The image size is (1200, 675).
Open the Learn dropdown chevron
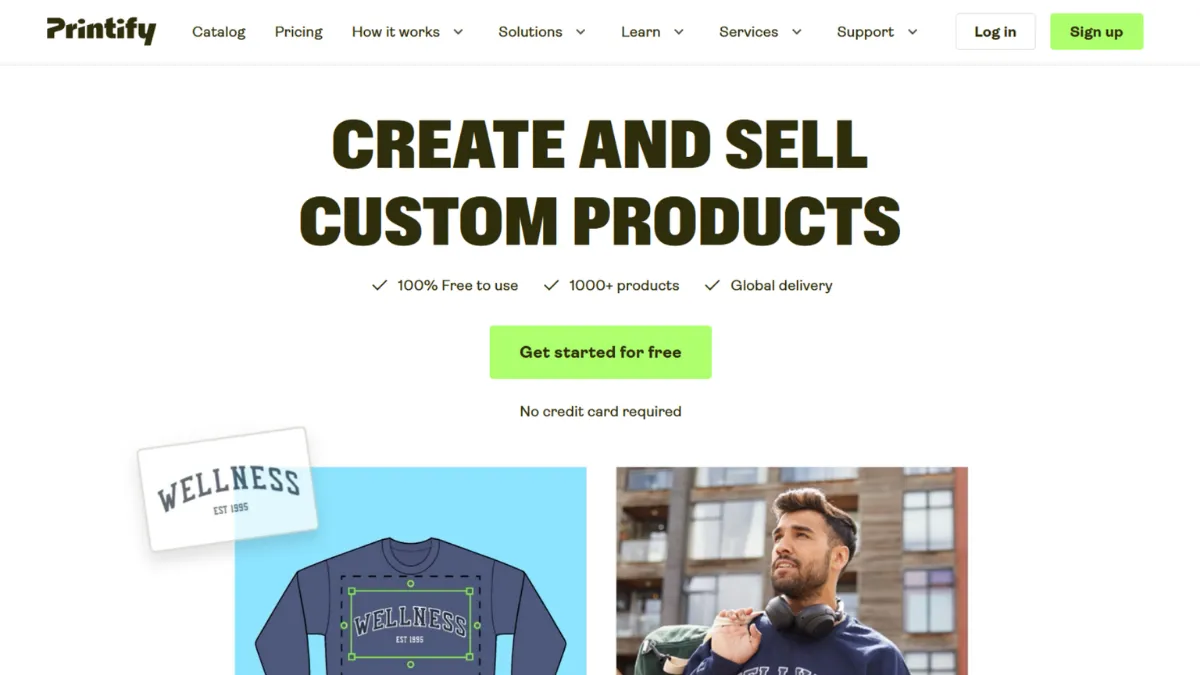point(678,32)
